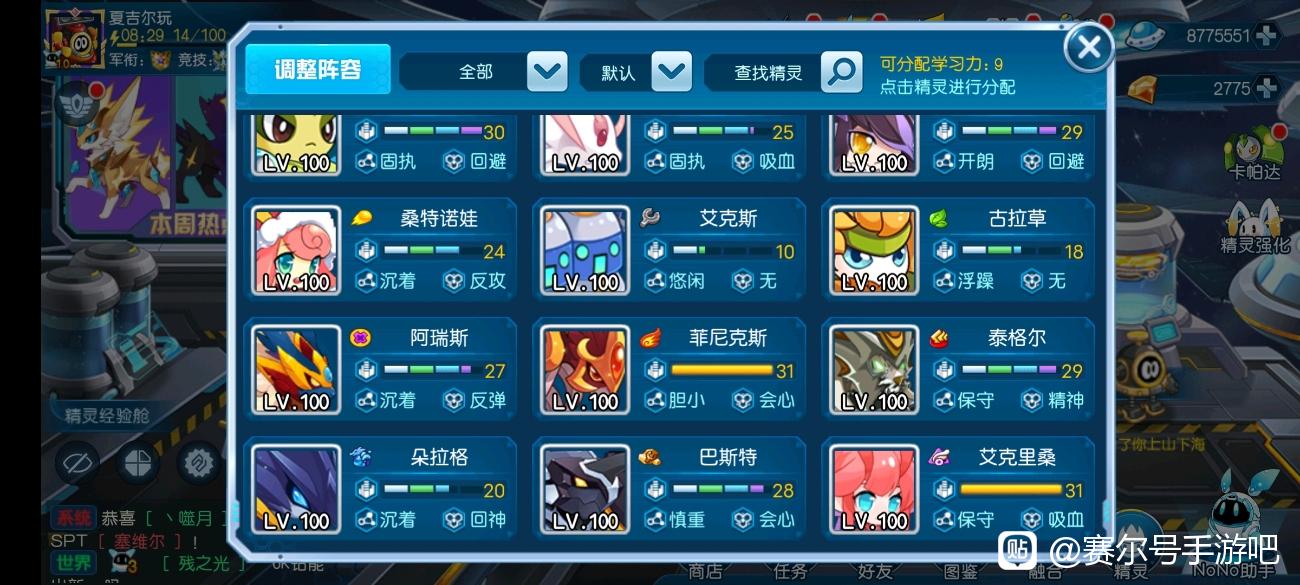Tap the 菲尼克斯 spirit avatar
This screenshot has width=1300, height=585.
585,370
